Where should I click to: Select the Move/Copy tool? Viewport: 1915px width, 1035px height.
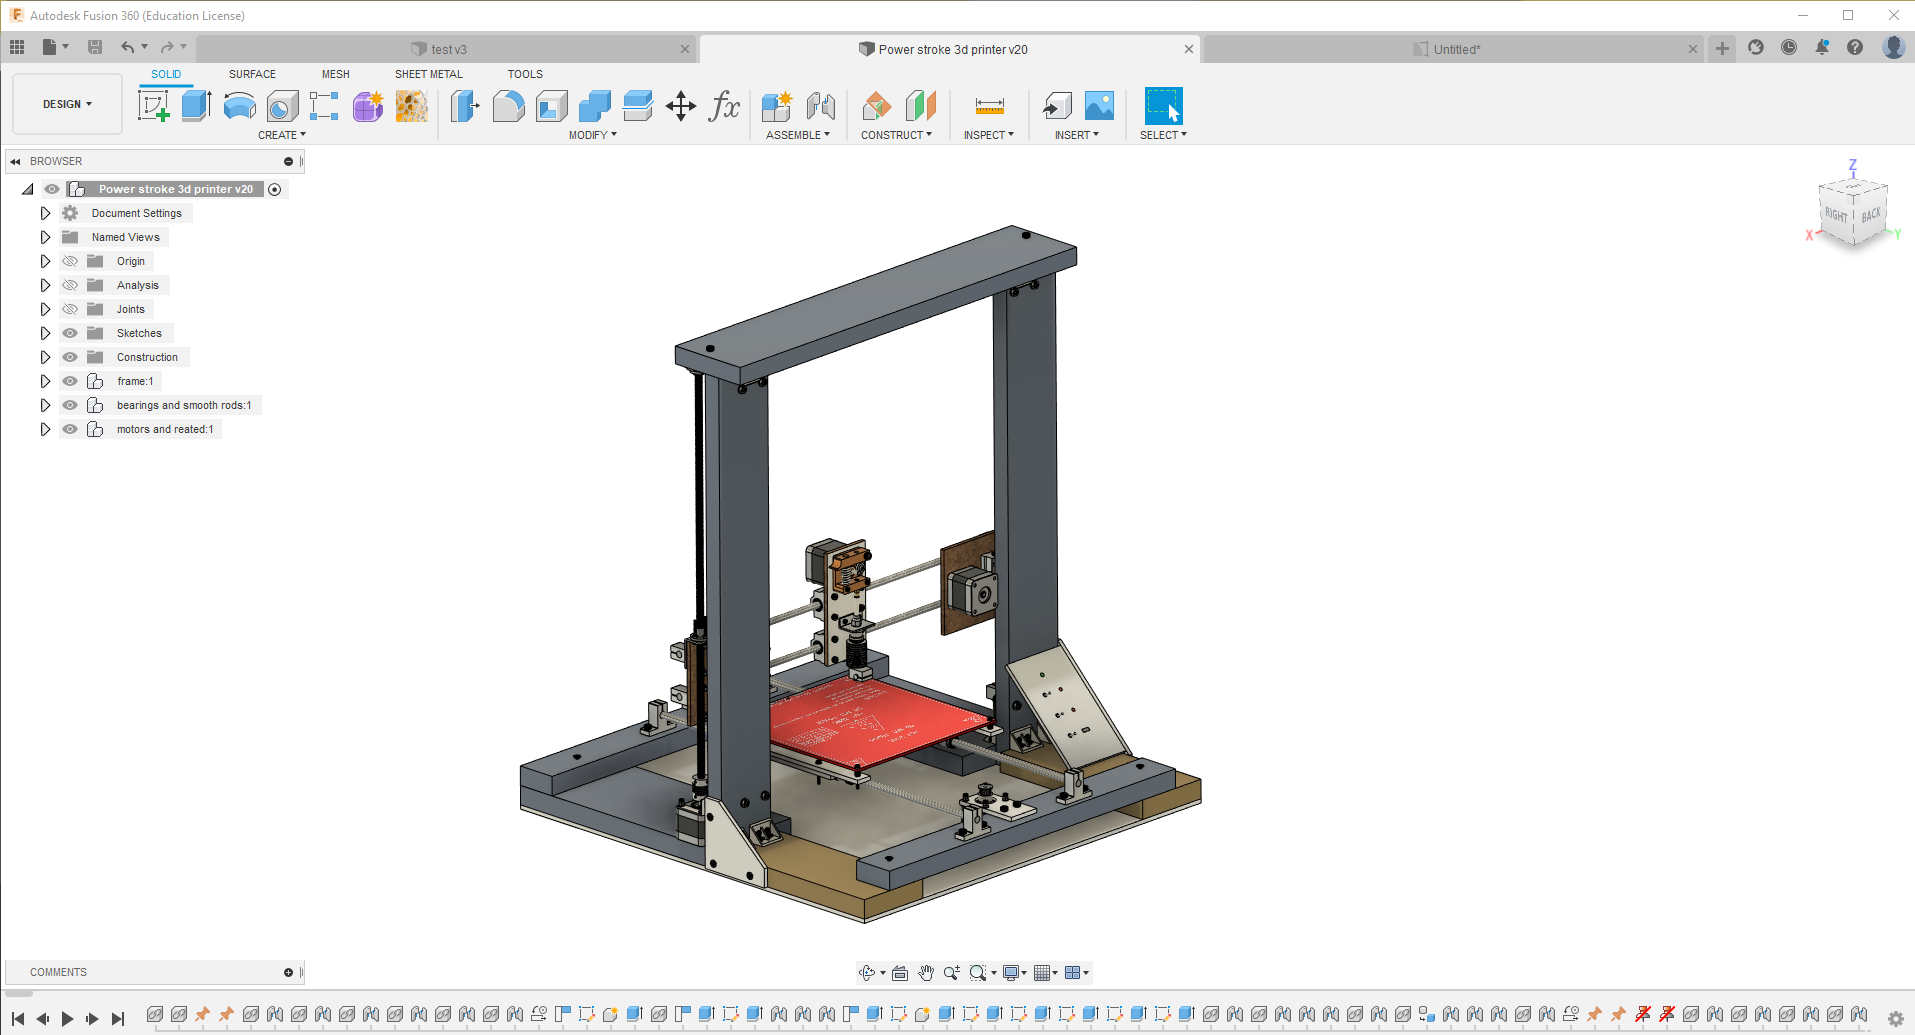click(681, 106)
